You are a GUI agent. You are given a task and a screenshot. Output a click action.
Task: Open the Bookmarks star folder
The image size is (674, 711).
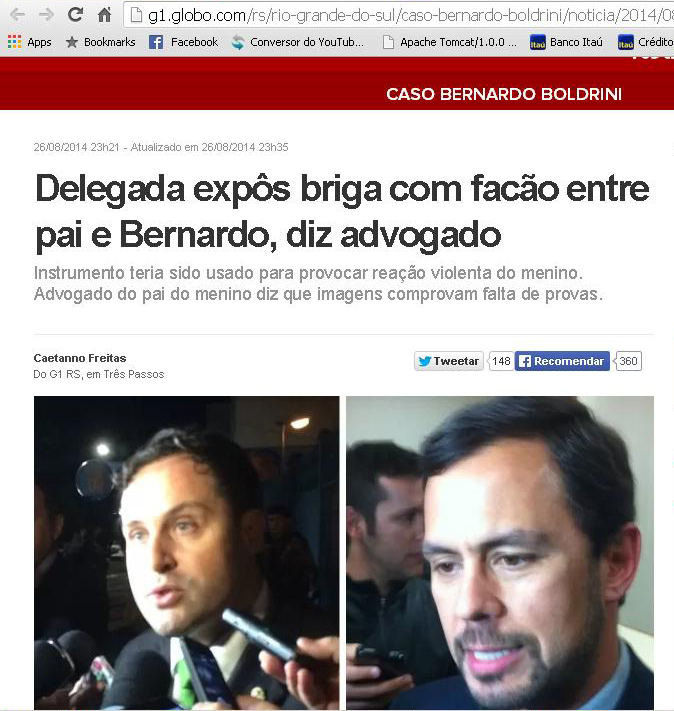[x=100, y=42]
